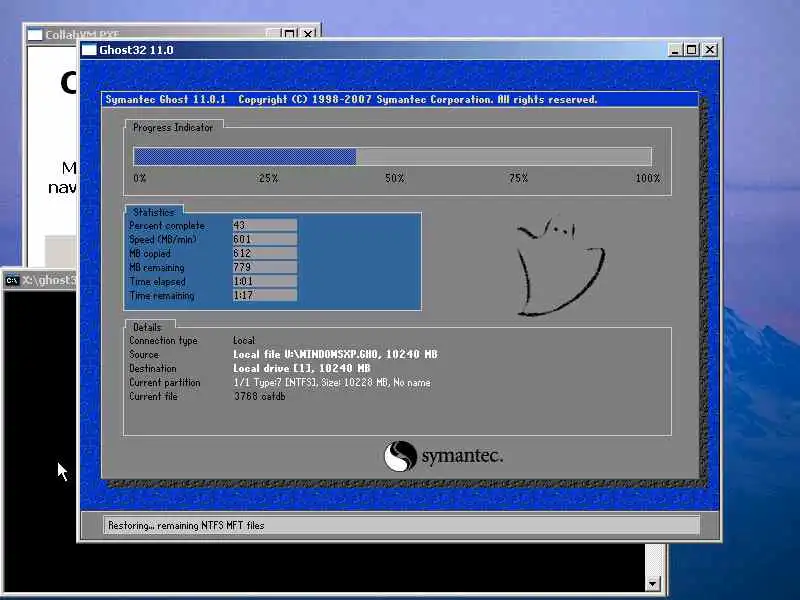Click the Symantec Ghost copyright header line
800x600 pixels.
(x=351, y=99)
